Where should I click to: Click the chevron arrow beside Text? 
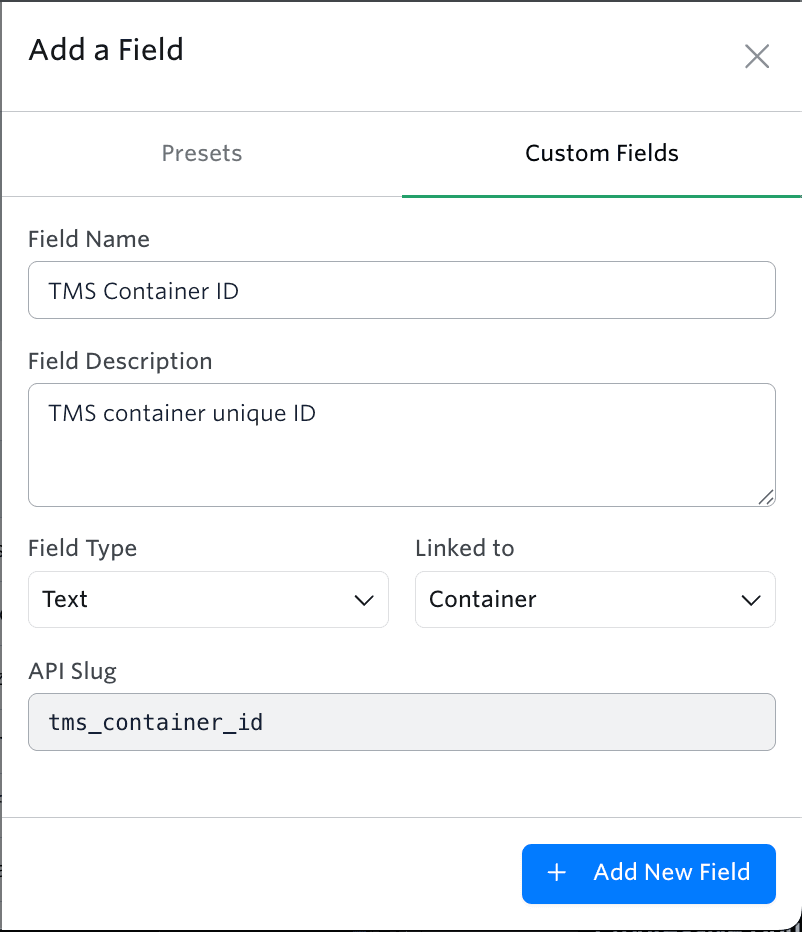(x=364, y=600)
